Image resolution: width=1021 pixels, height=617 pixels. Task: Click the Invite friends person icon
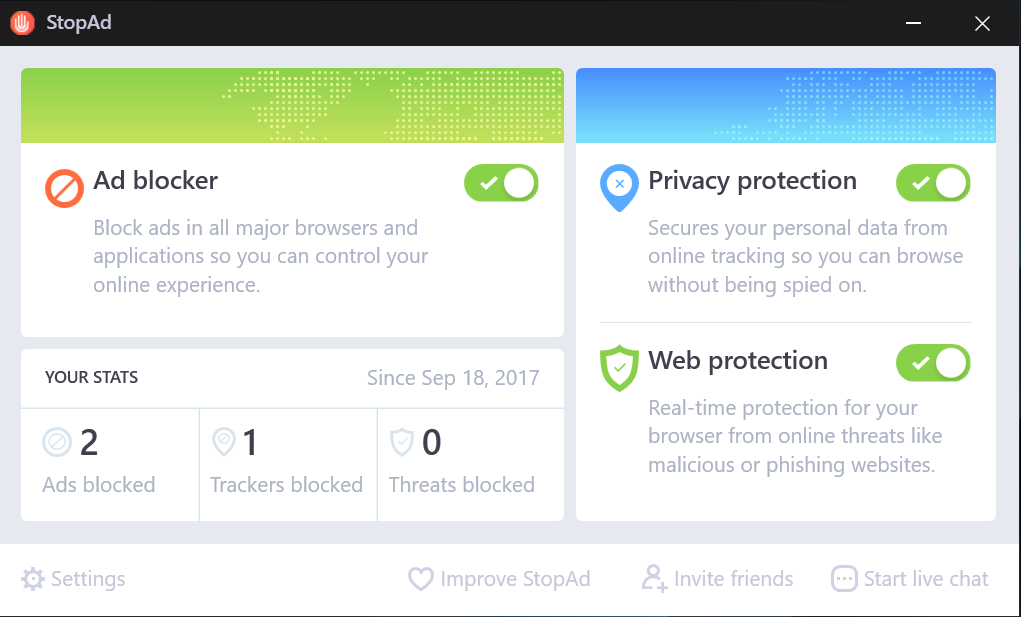point(655,579)
